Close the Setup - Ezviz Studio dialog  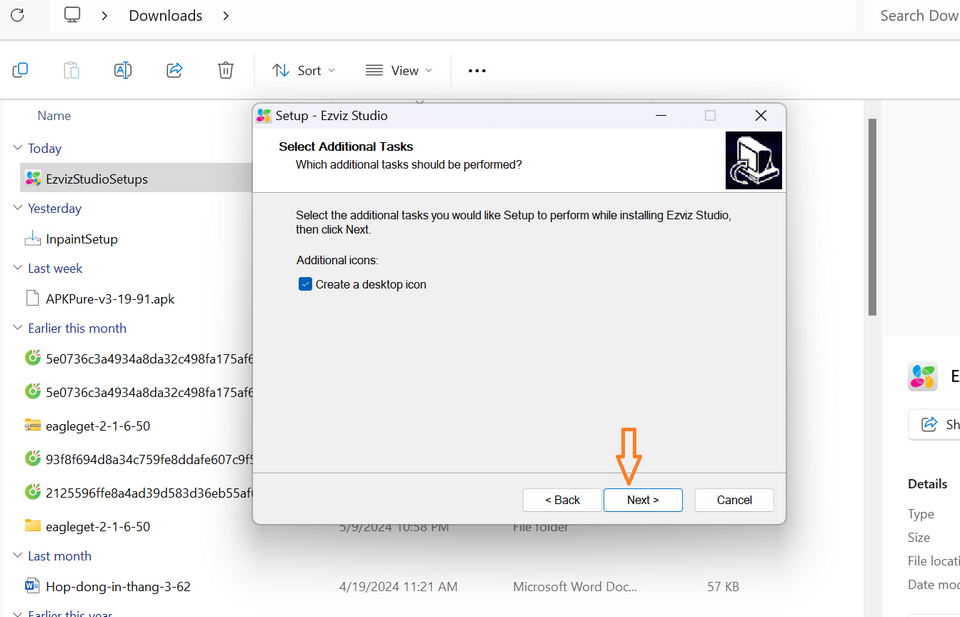[760, 116]
